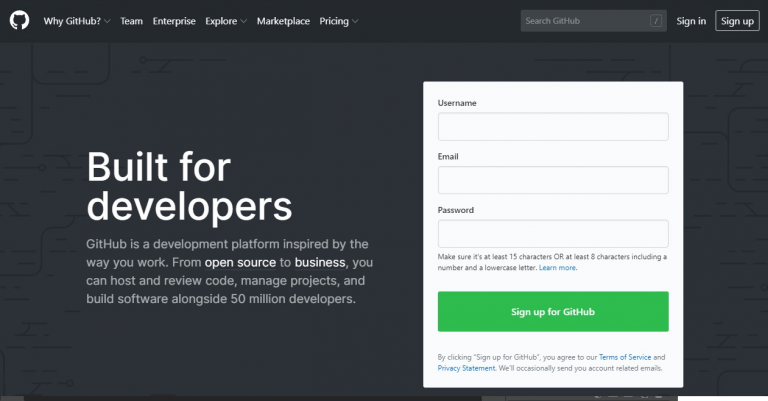Click the Sign up outlined button
This screenshot has width=768, height=401.
pyautogui.click(x=737, y=21)
